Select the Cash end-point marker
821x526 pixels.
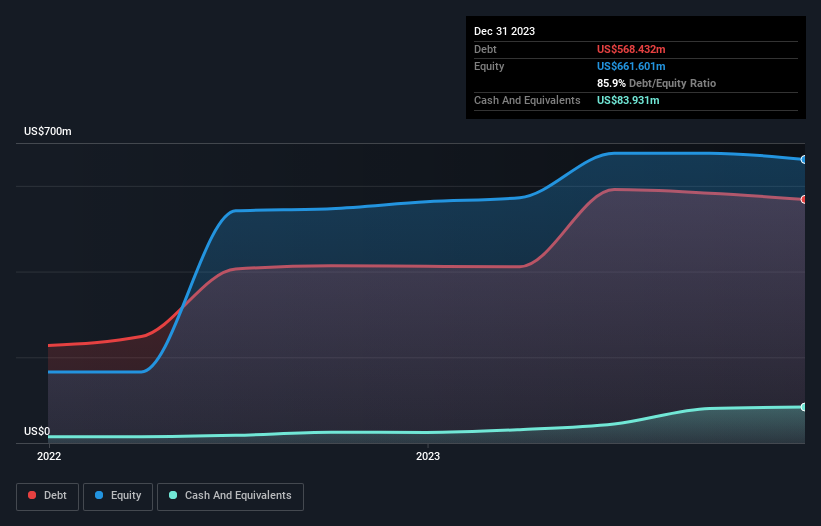pyautogui.click(x=804, y=407)
